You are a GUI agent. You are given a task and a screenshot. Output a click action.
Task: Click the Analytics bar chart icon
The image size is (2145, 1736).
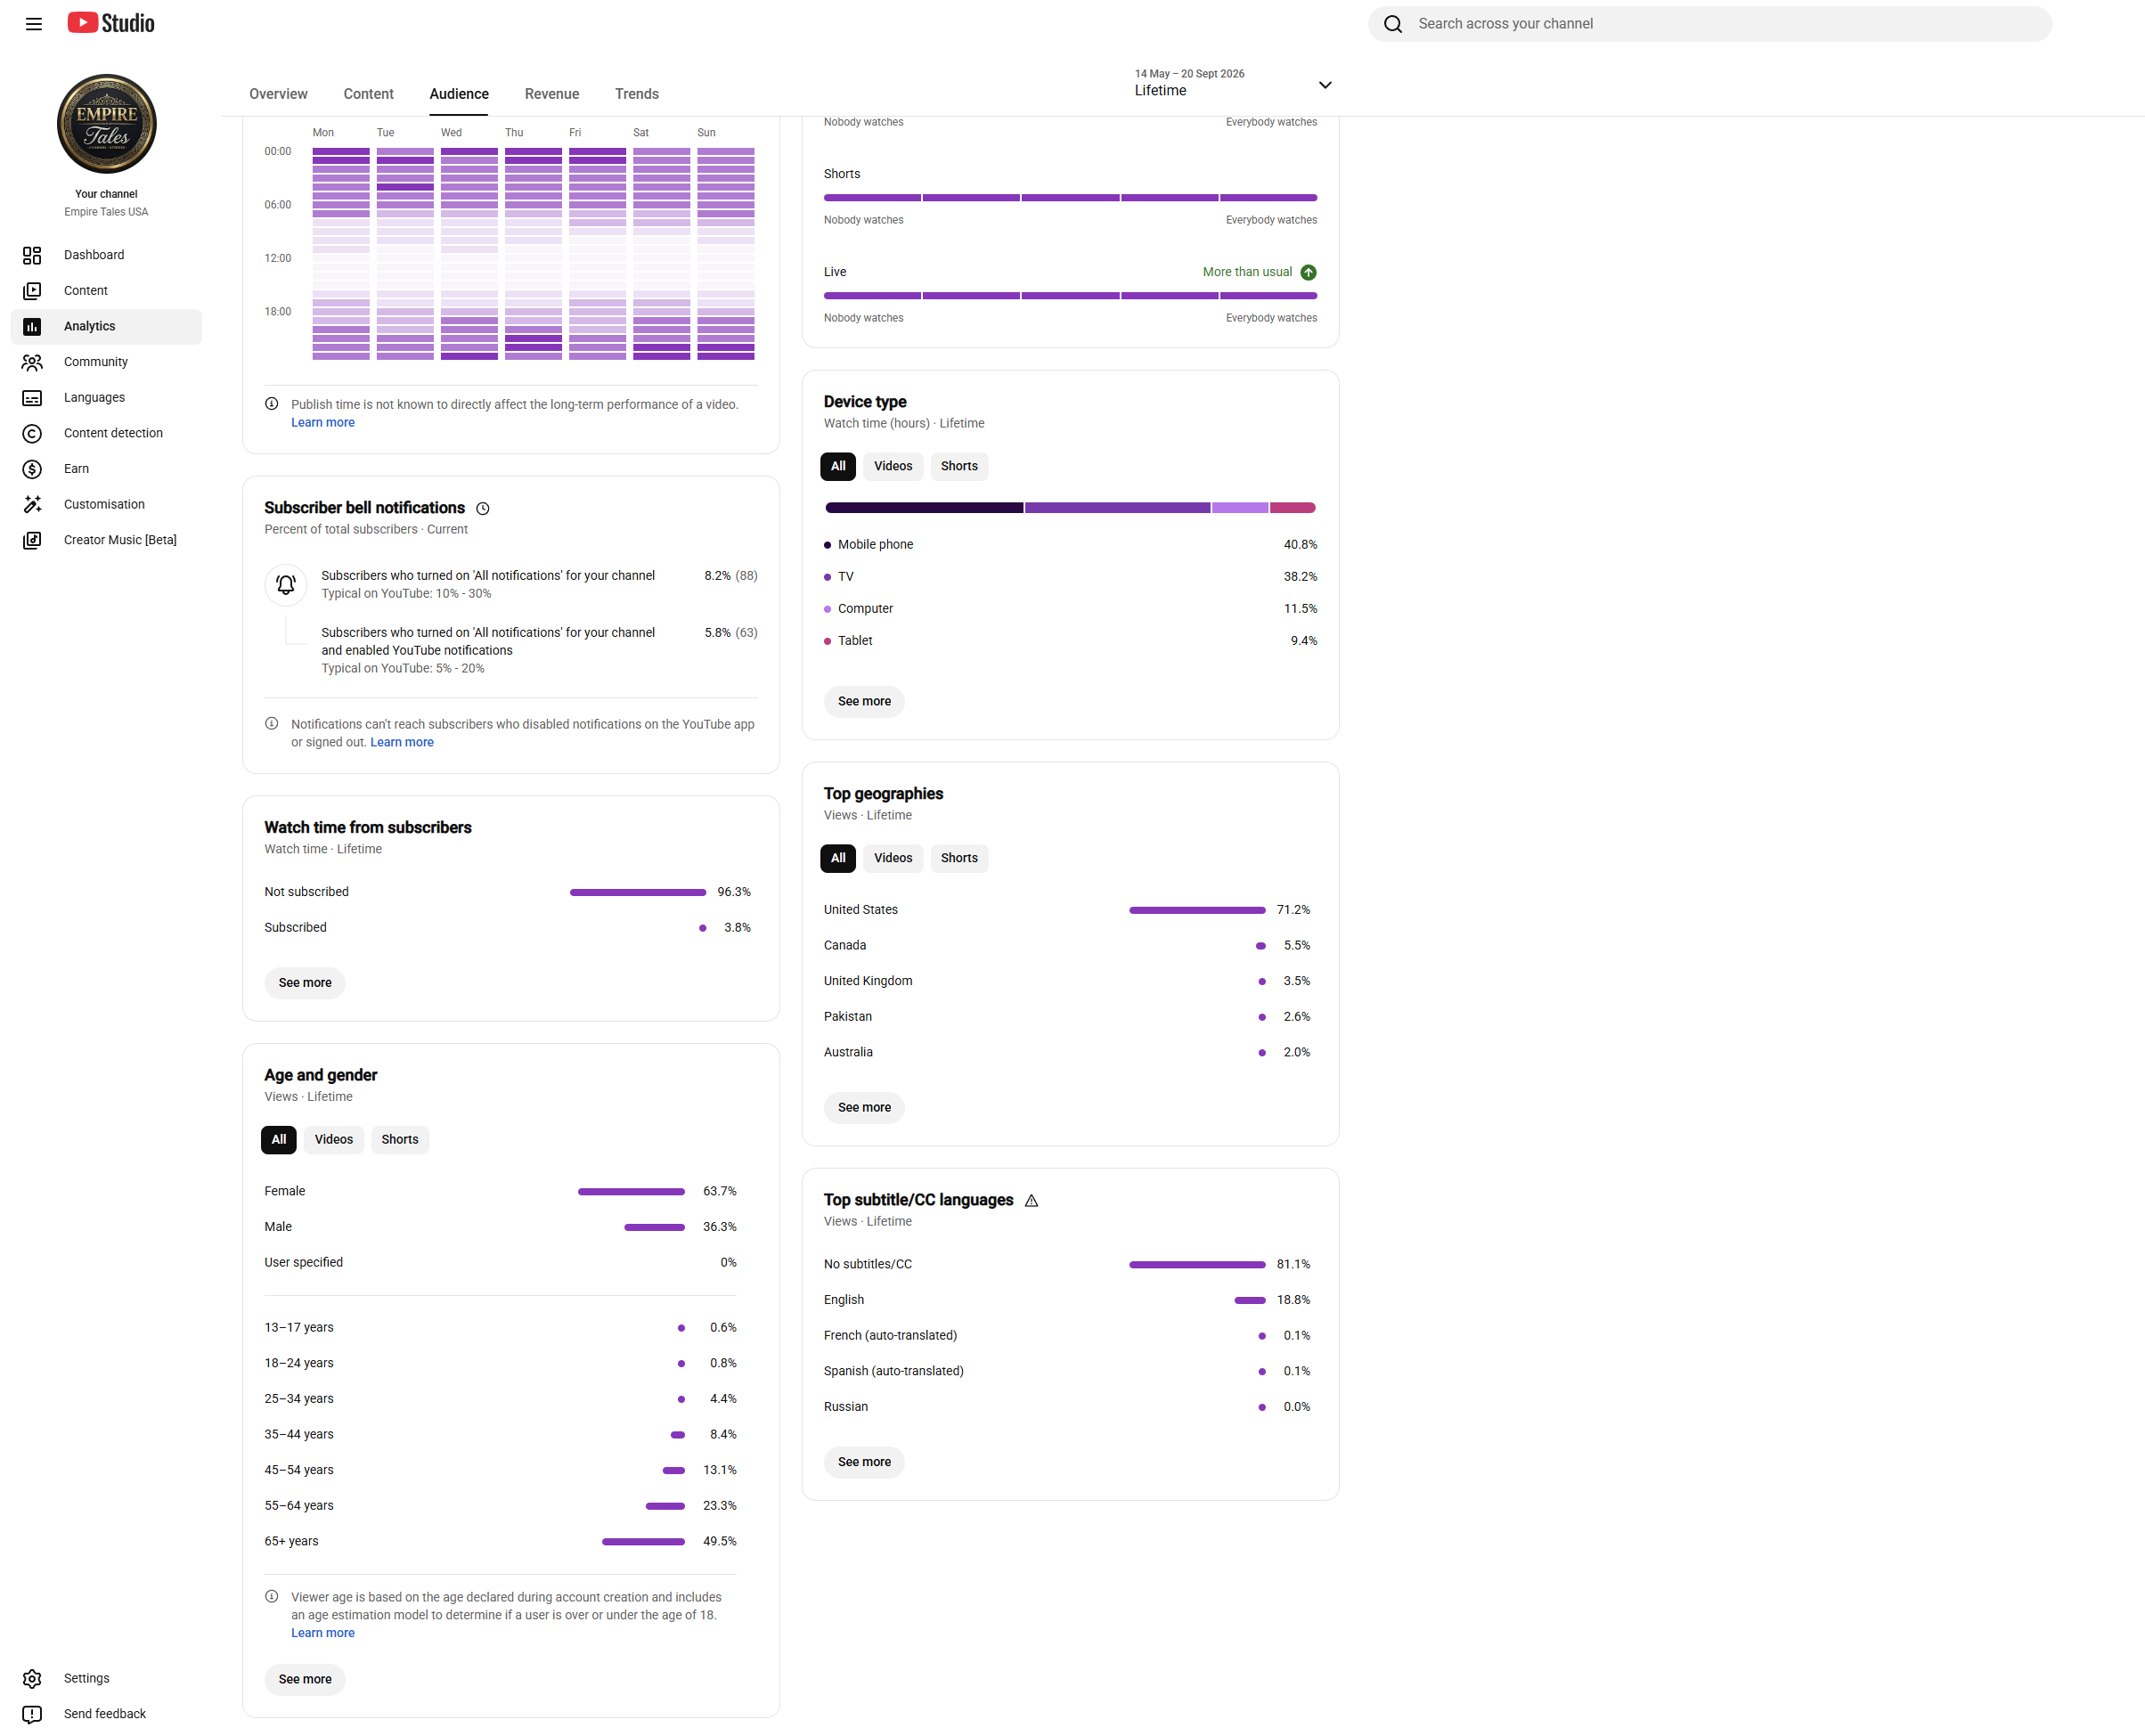[x=32, y=327]
